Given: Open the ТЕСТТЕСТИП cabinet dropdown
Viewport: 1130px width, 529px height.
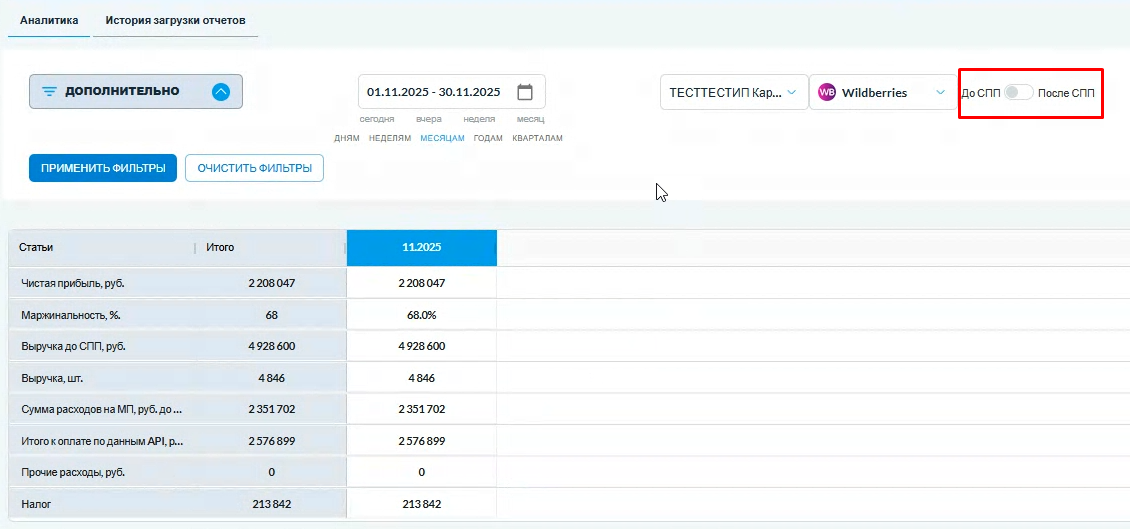Looking at the screenshot, I should (734, 92).
